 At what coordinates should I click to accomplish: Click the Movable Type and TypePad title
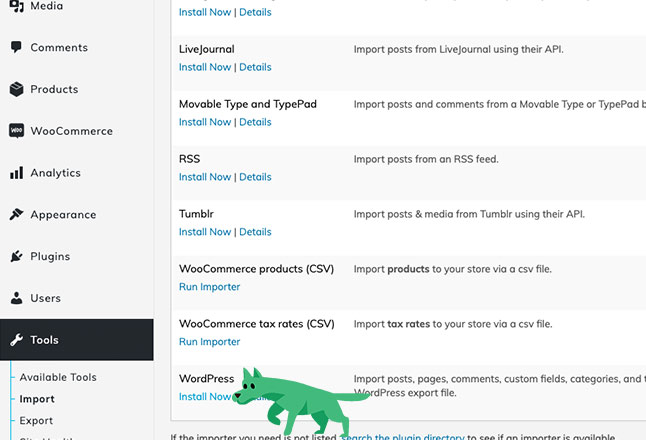[248, 104]
